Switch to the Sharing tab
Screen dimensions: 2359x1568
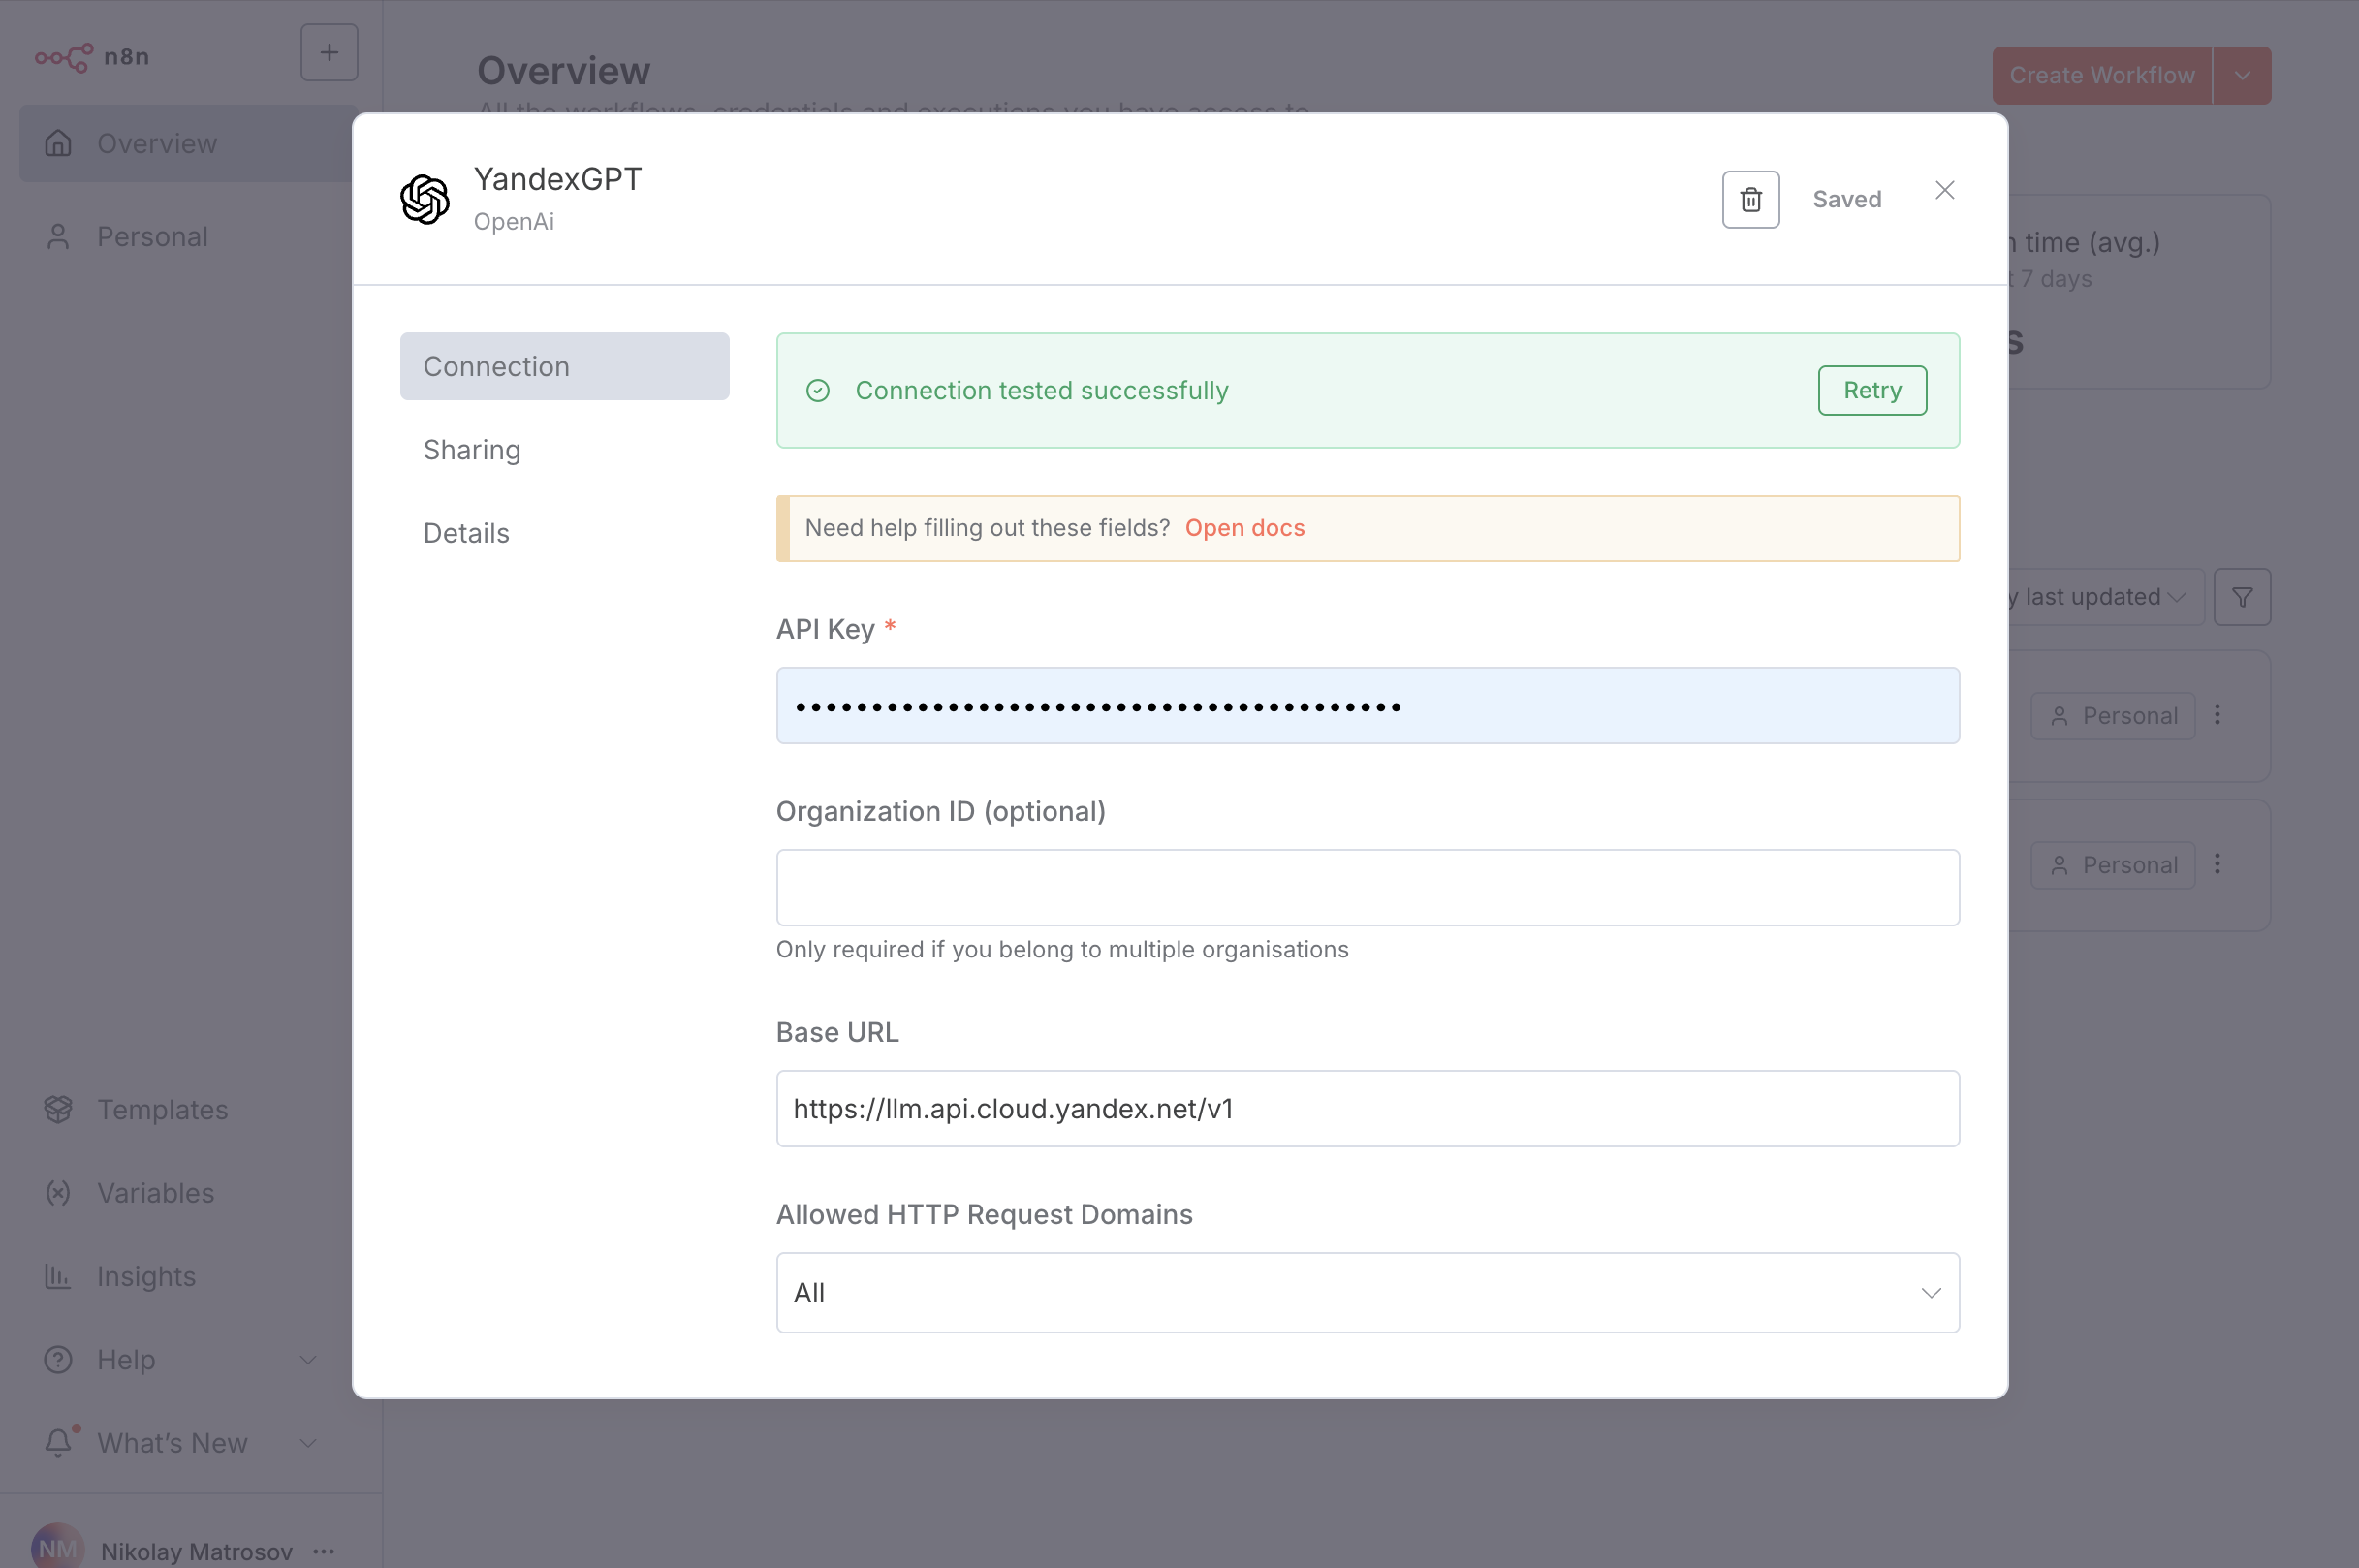pyautogui.click(x=564, y=450)
